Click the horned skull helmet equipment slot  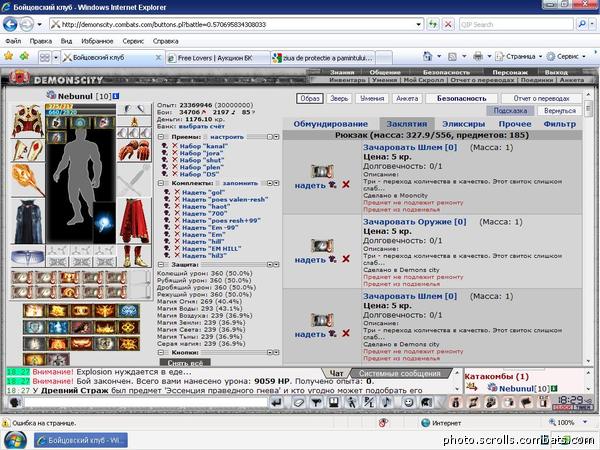[27, 121]
